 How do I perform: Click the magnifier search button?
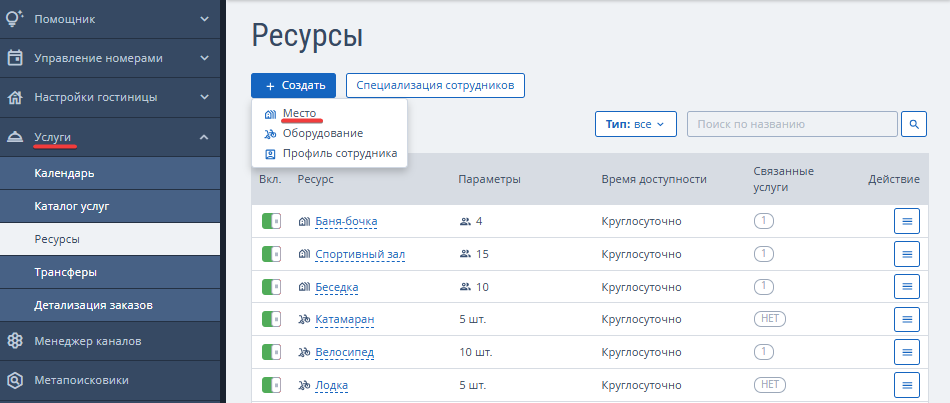tap(914, 124)
